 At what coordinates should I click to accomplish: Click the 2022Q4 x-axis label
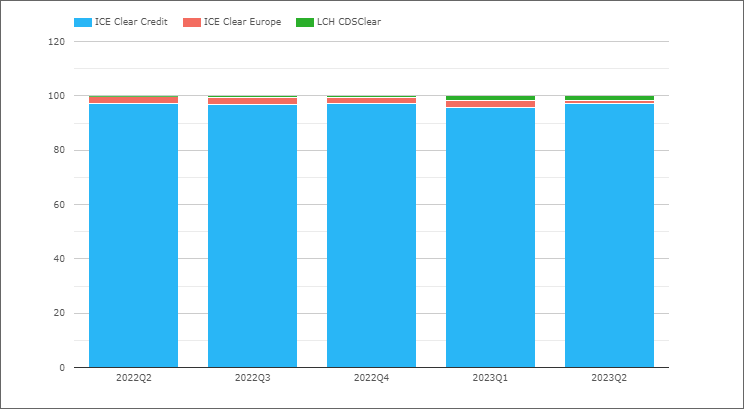pos(372,378)
